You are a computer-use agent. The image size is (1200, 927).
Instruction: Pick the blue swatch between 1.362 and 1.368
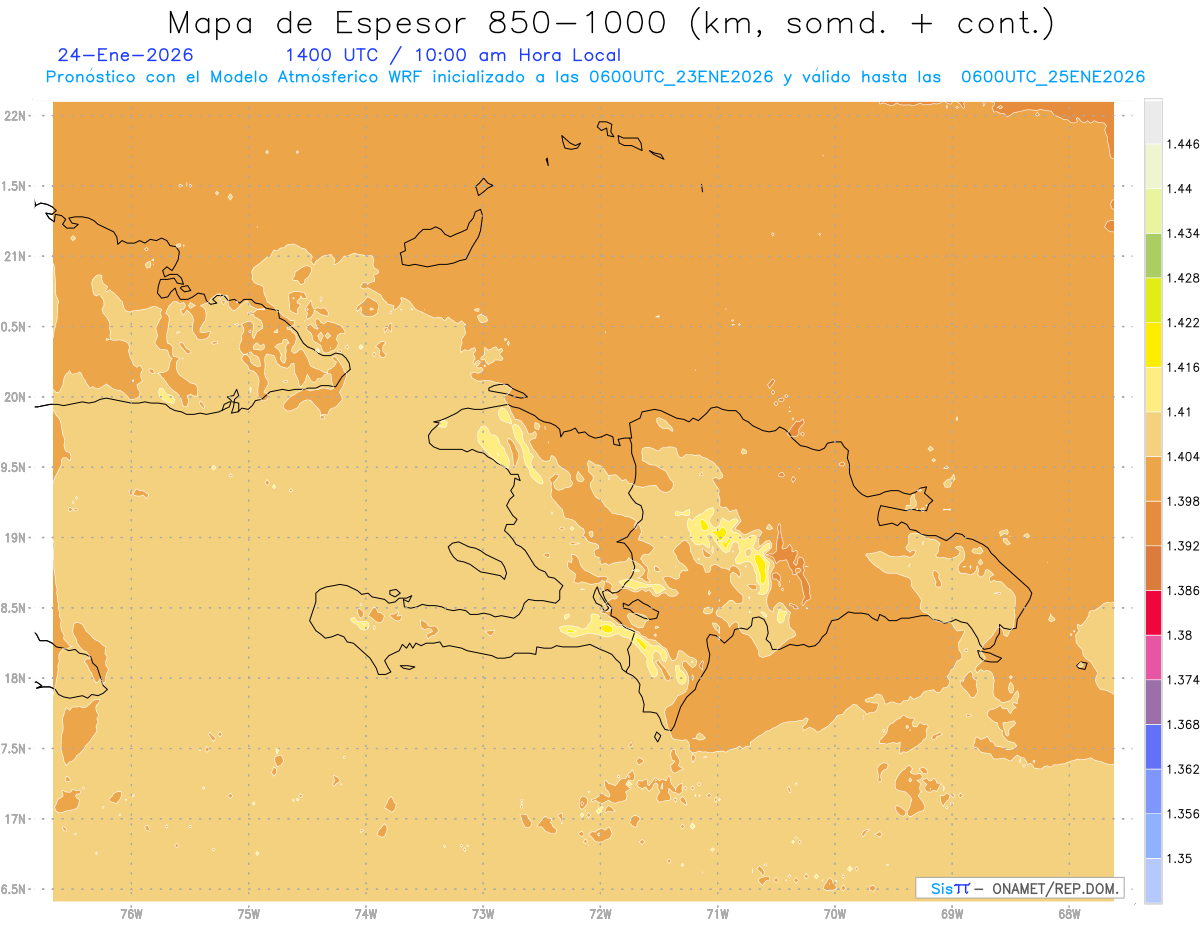1153,747
